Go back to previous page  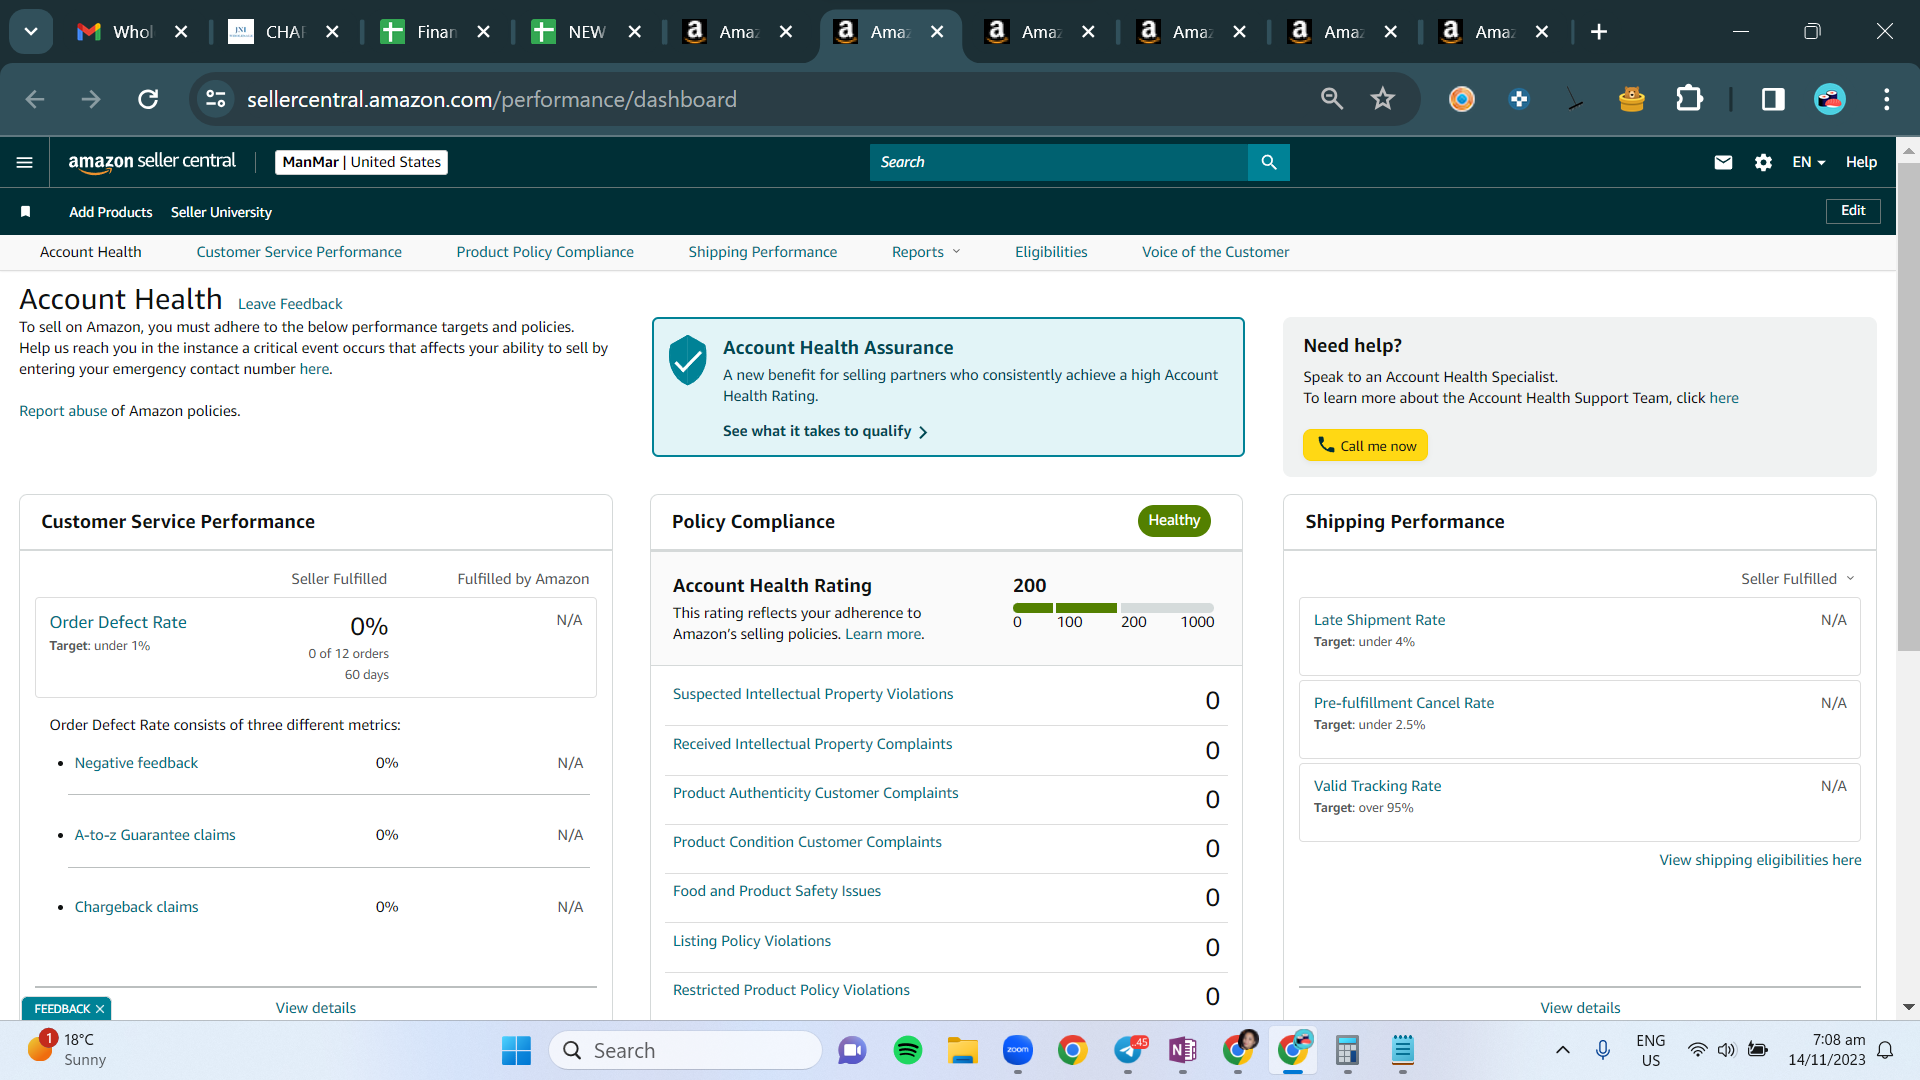(x=35, y=99)
